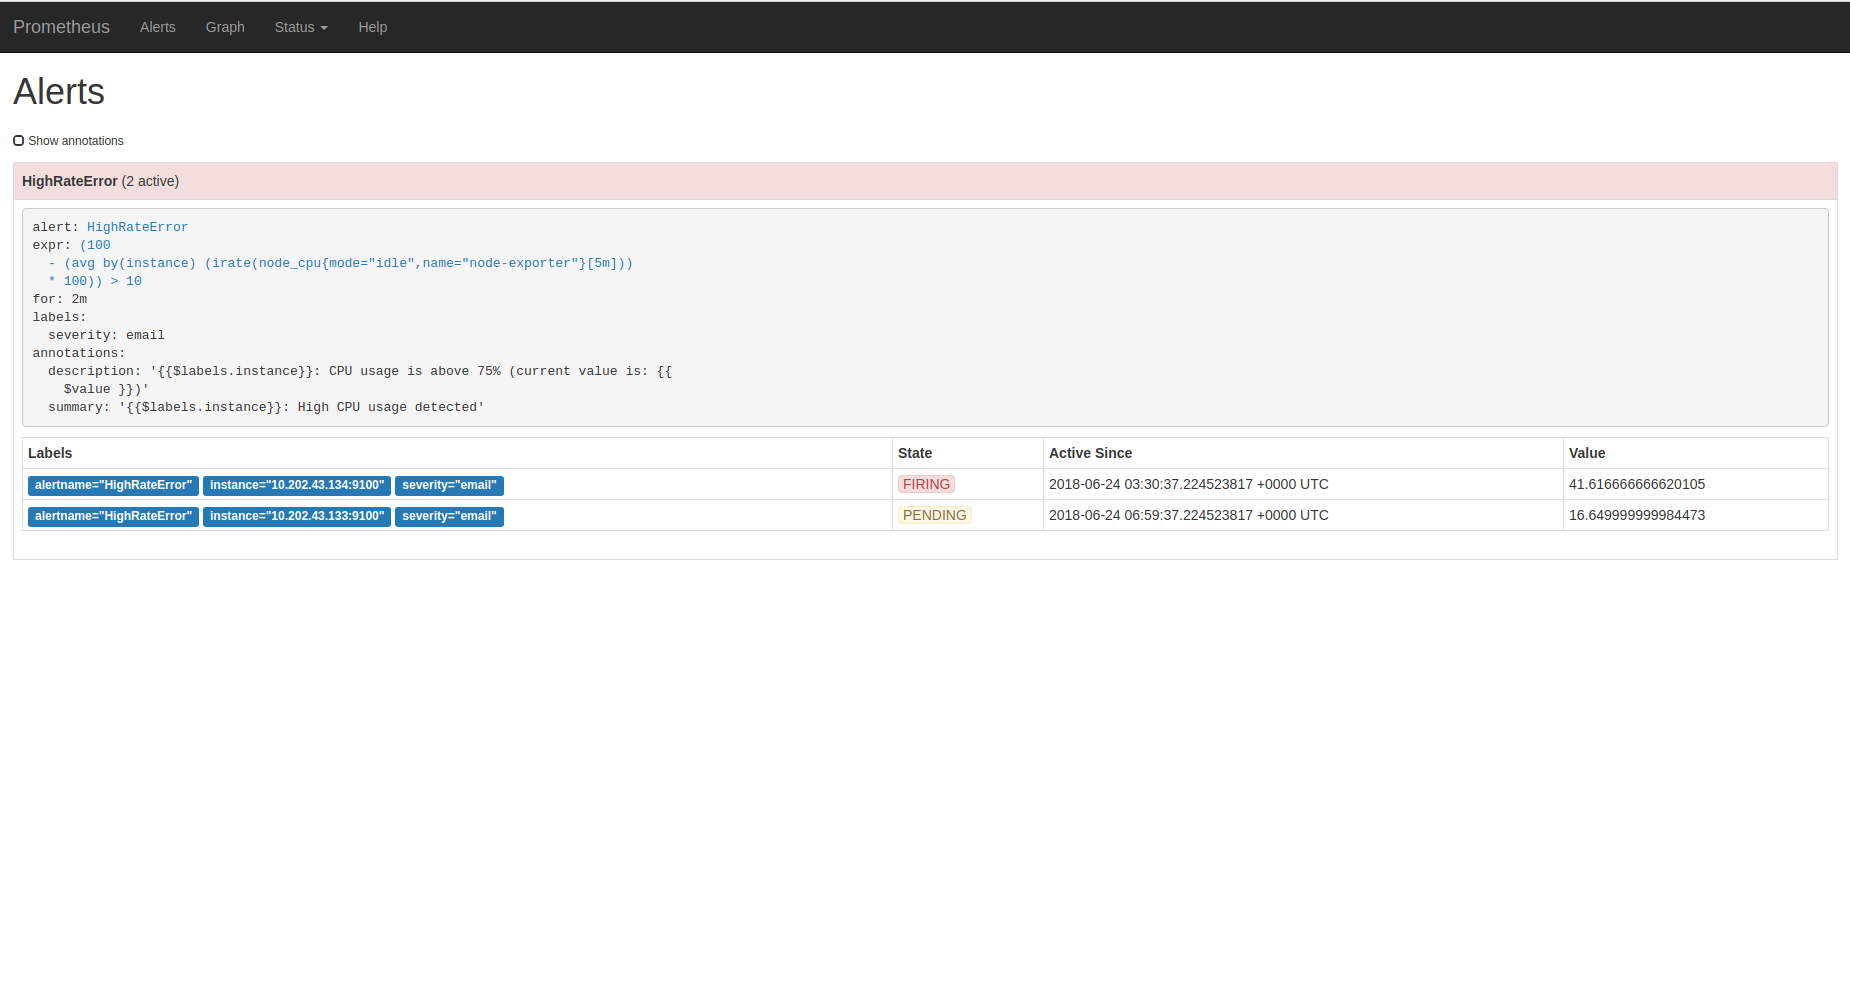Screen dimensions: 1850x991
Task: Open the Alerts navigation item
Action: point(157,27)
